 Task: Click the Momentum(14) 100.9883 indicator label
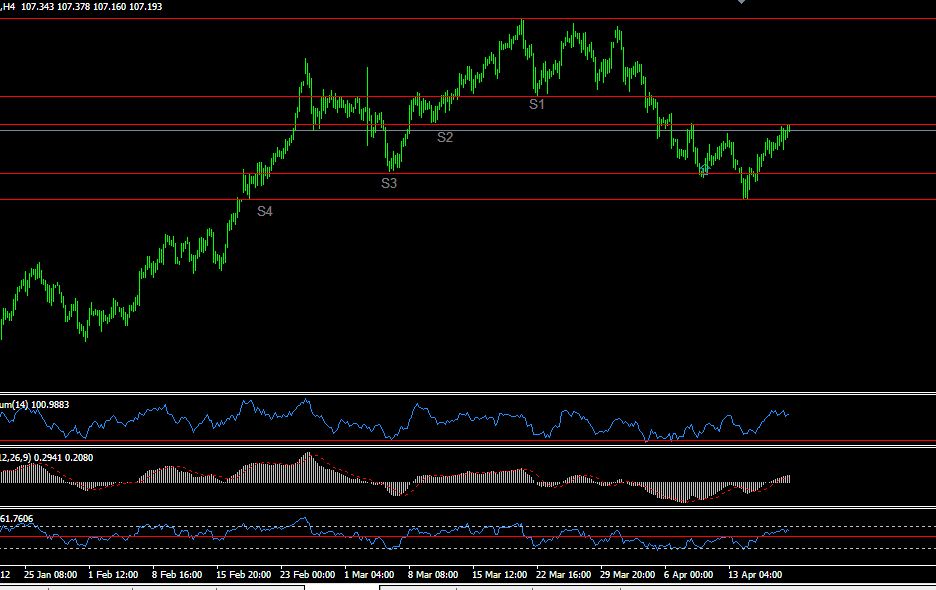35,405
